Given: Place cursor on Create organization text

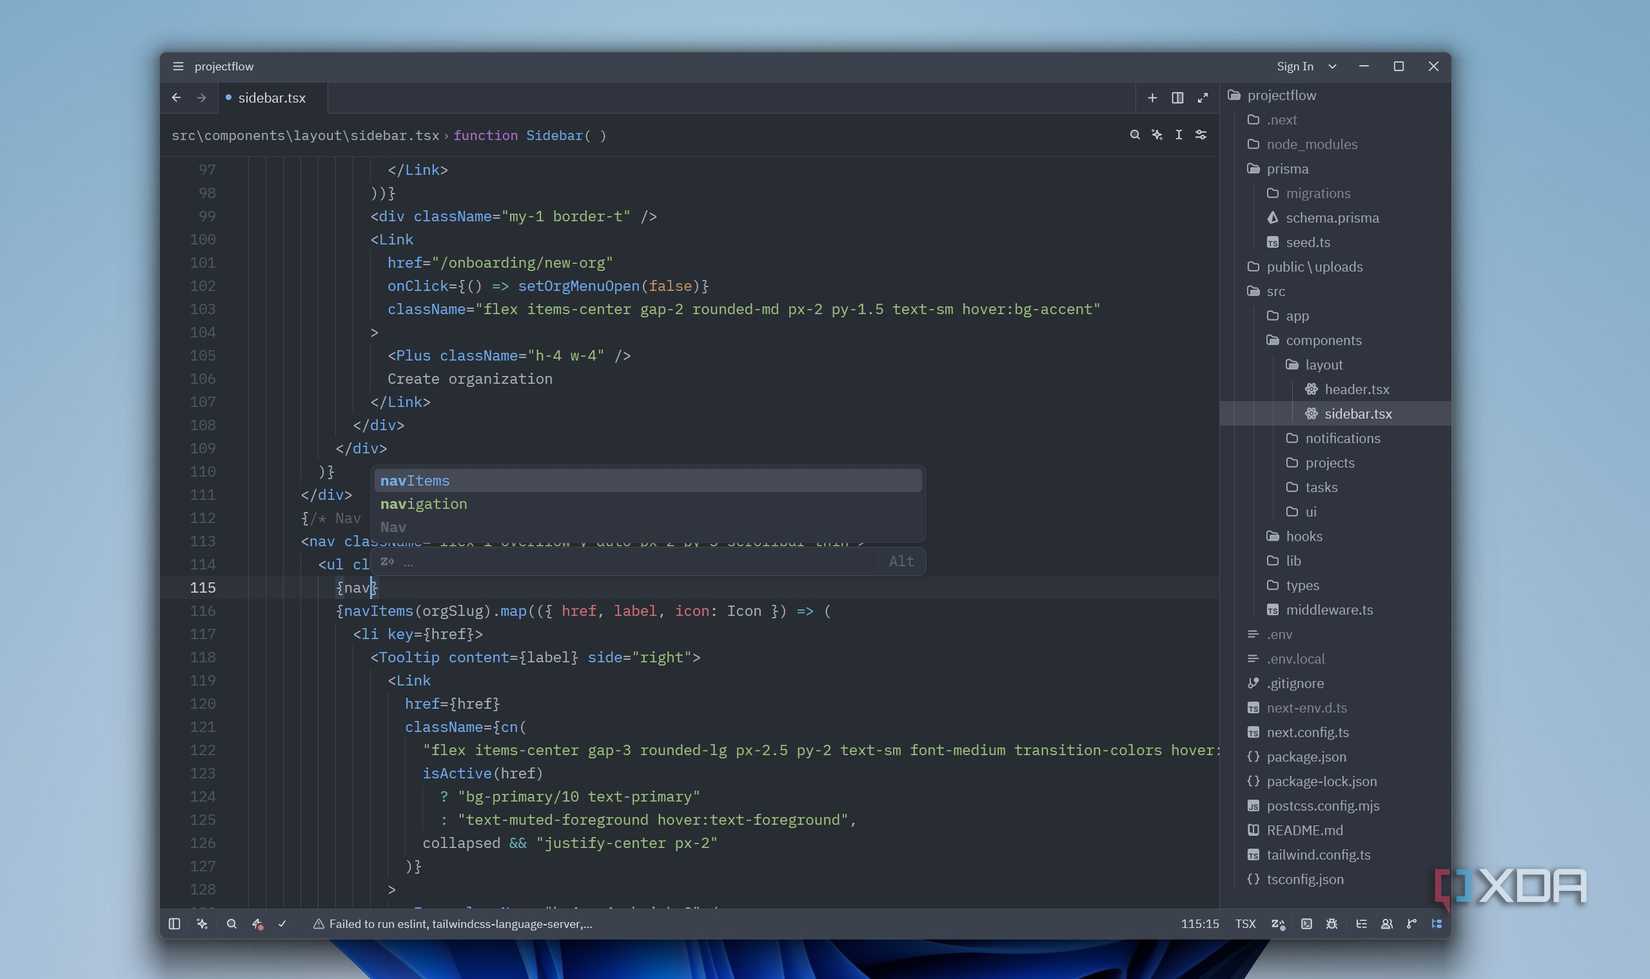Looking at the screenshot, I should (470, 379).
